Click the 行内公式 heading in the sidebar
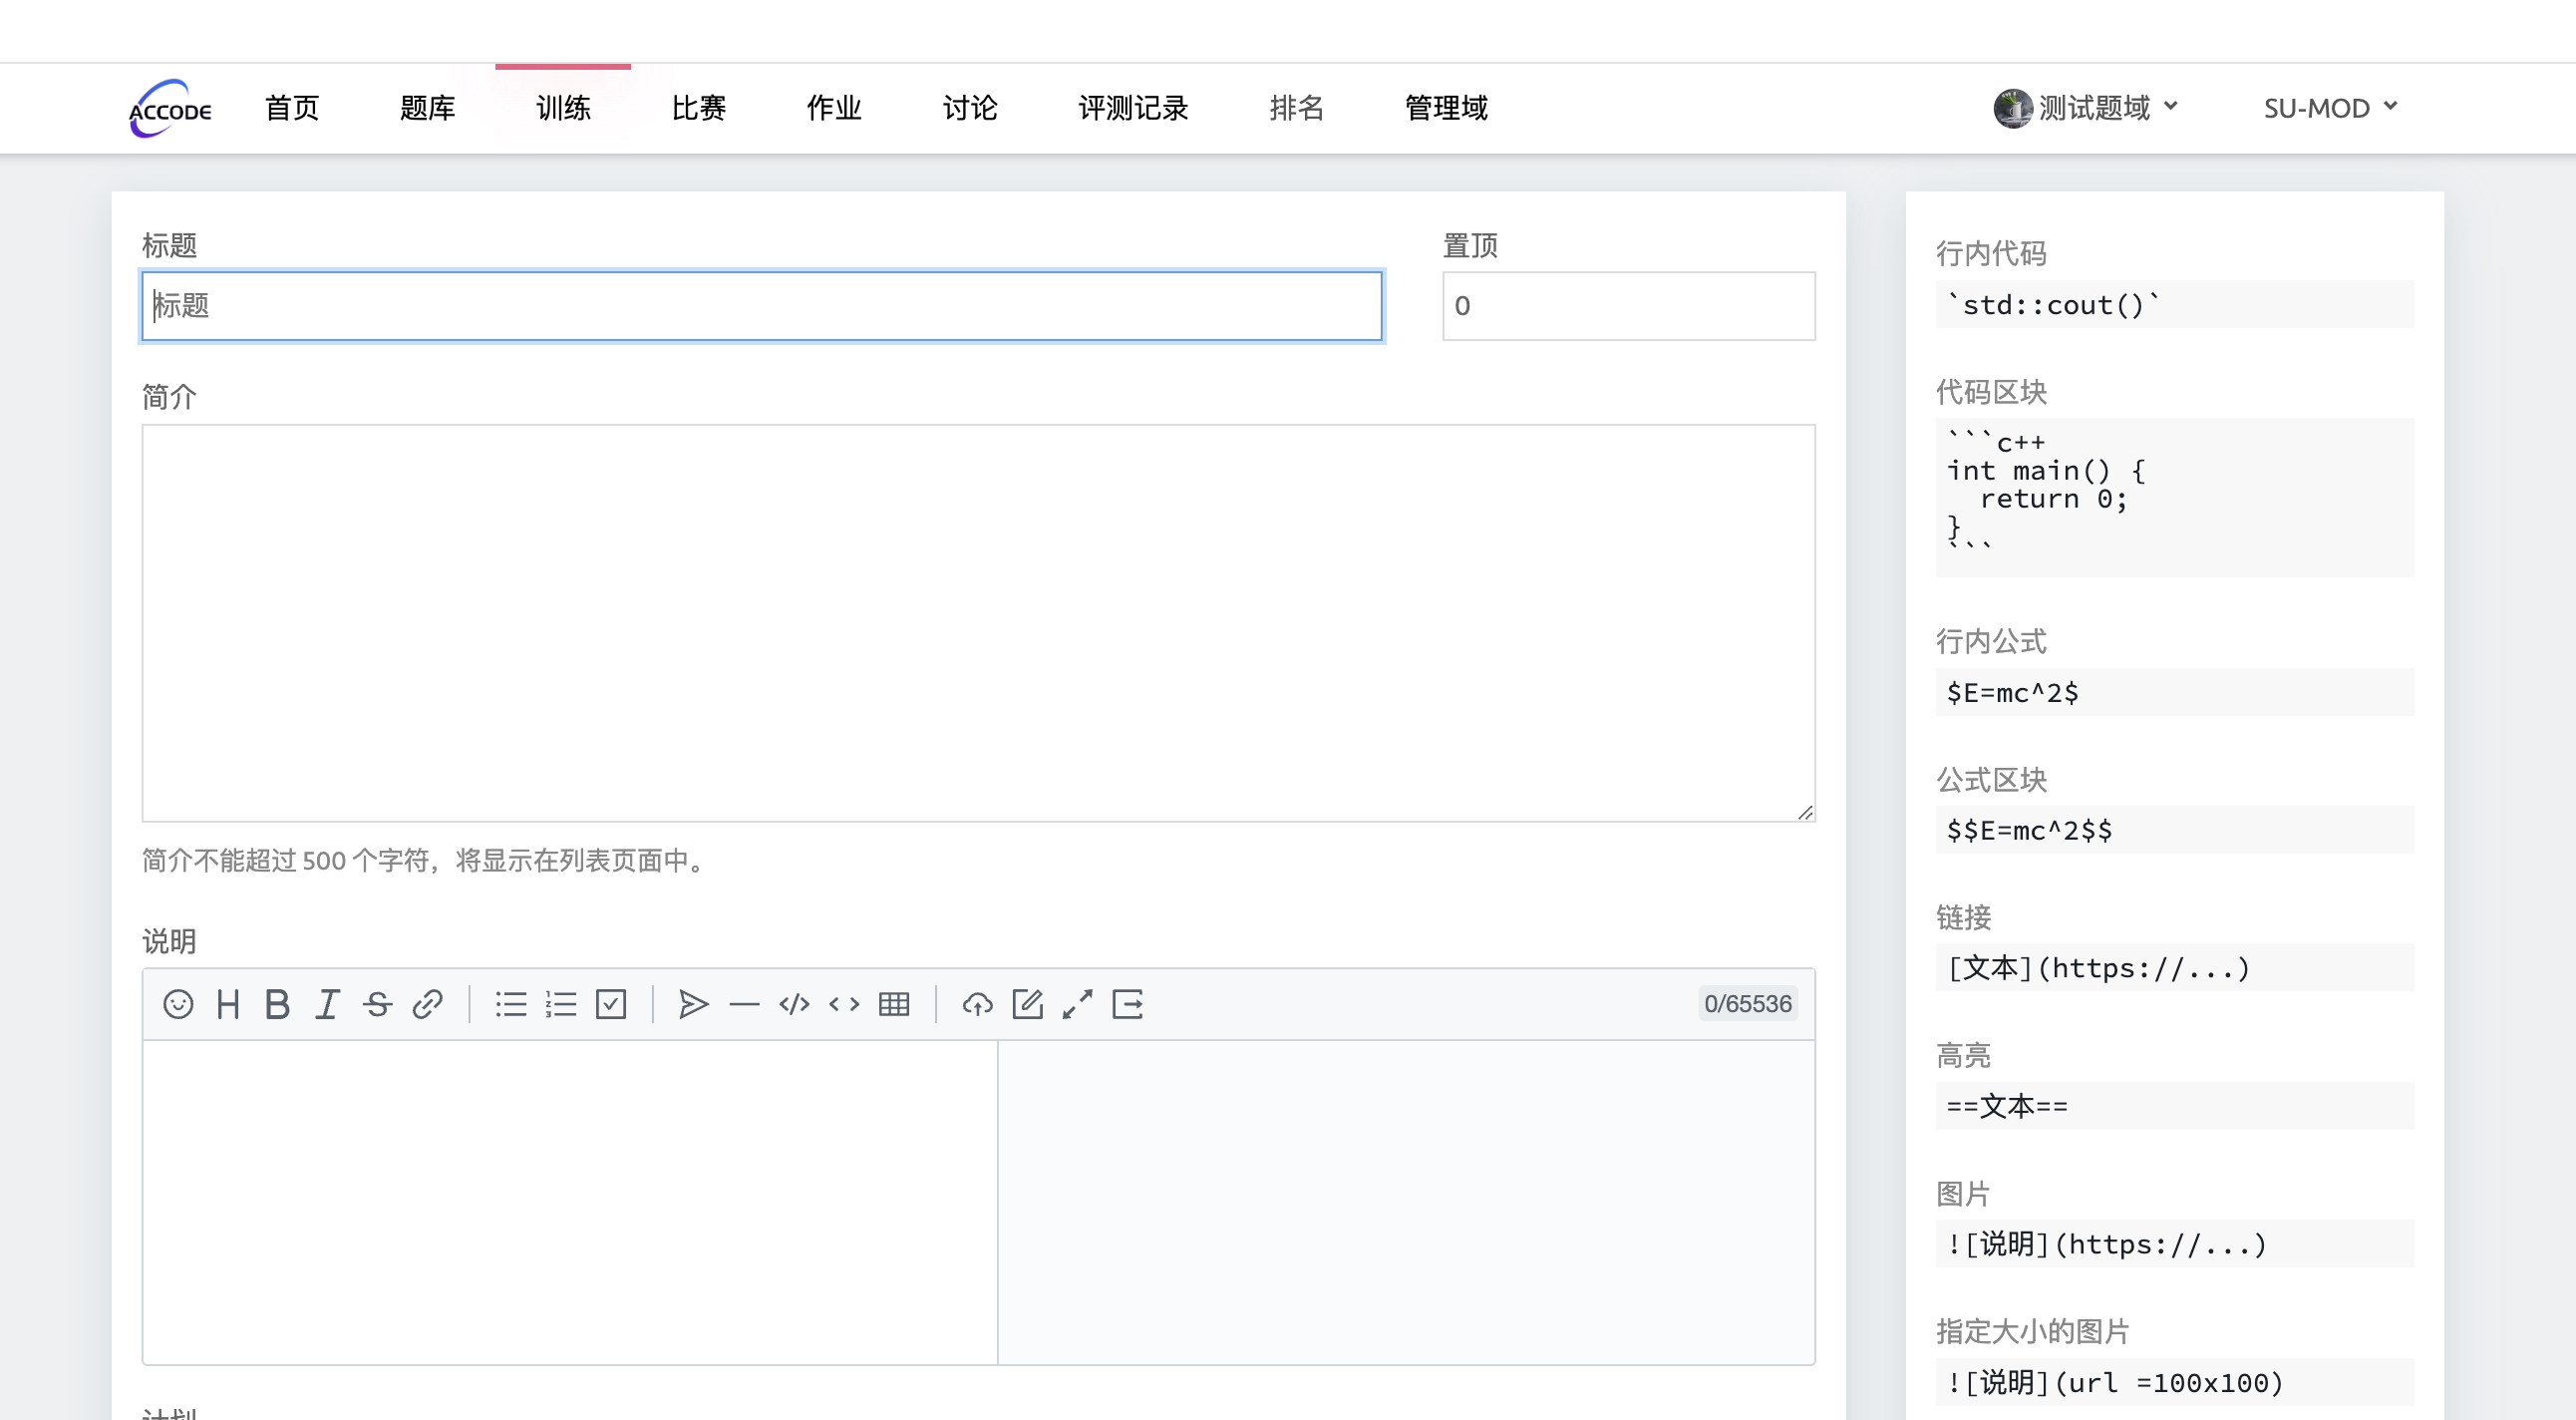Viewport: 2576px width, 1420px height. [1991, 641]
